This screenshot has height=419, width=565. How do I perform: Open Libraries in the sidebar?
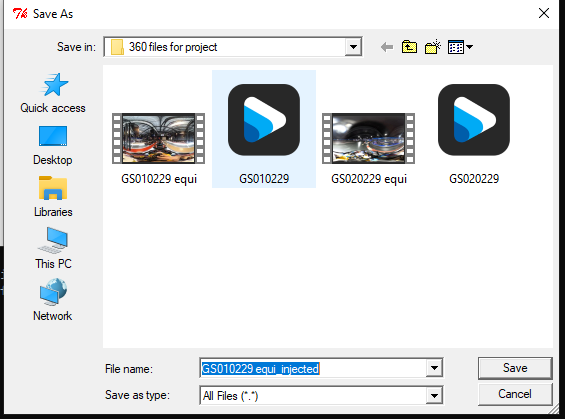click(x=53, y=197)
